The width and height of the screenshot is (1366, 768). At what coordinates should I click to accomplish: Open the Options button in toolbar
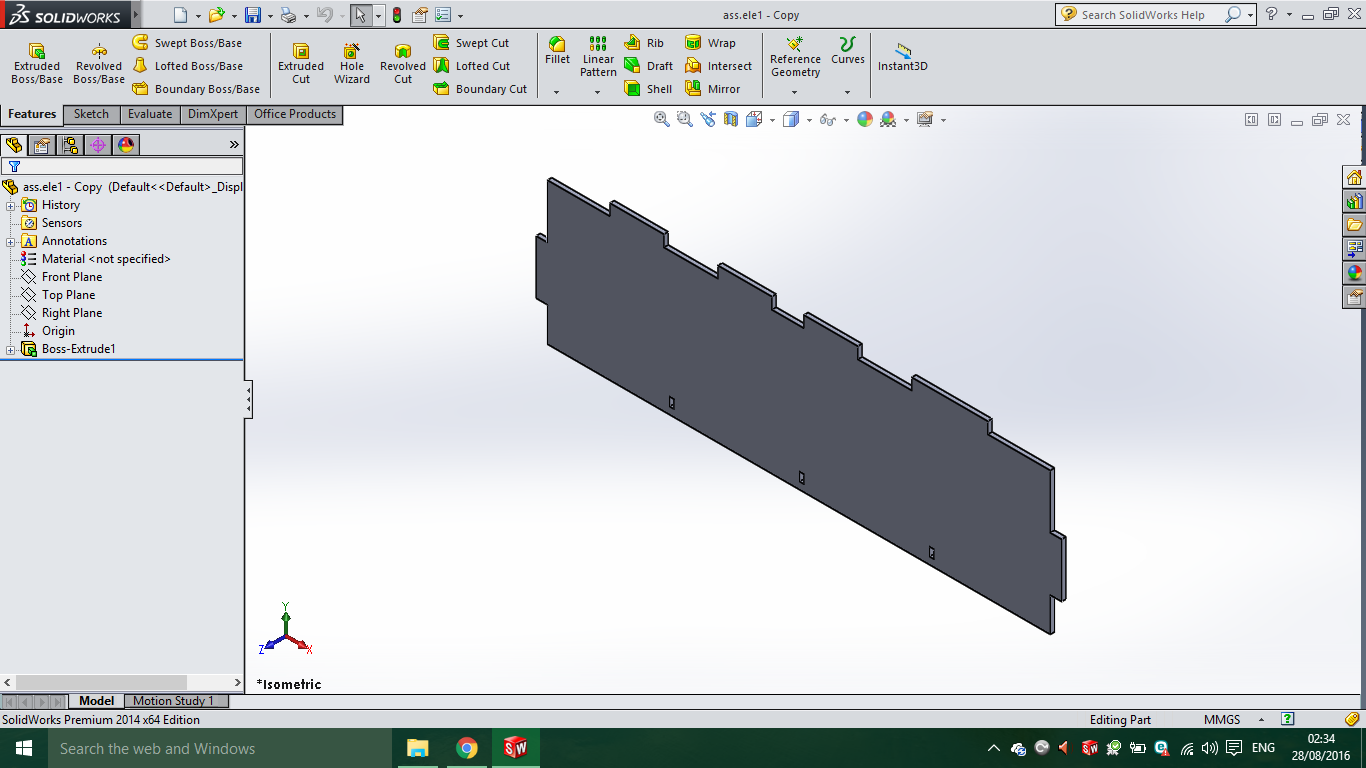[443, 15]
